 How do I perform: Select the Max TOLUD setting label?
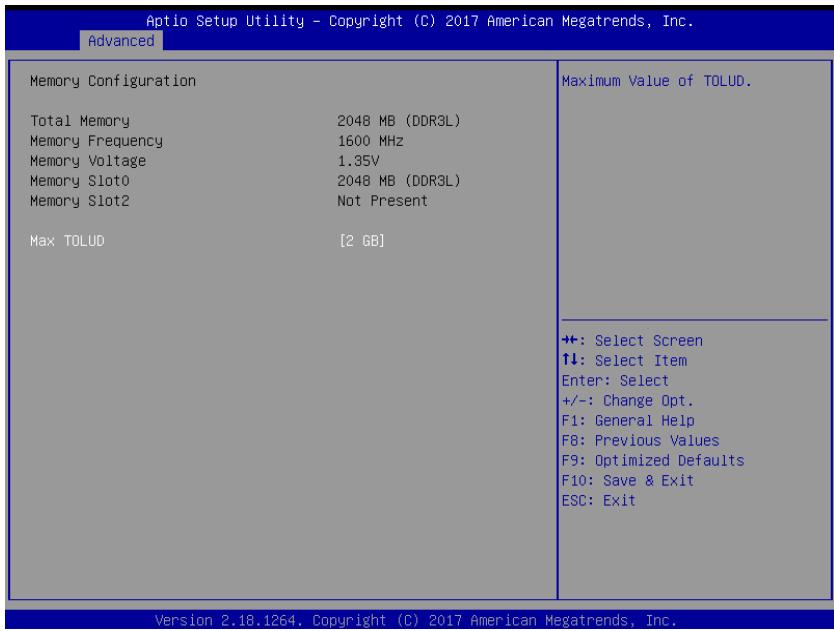click(67, 241)
